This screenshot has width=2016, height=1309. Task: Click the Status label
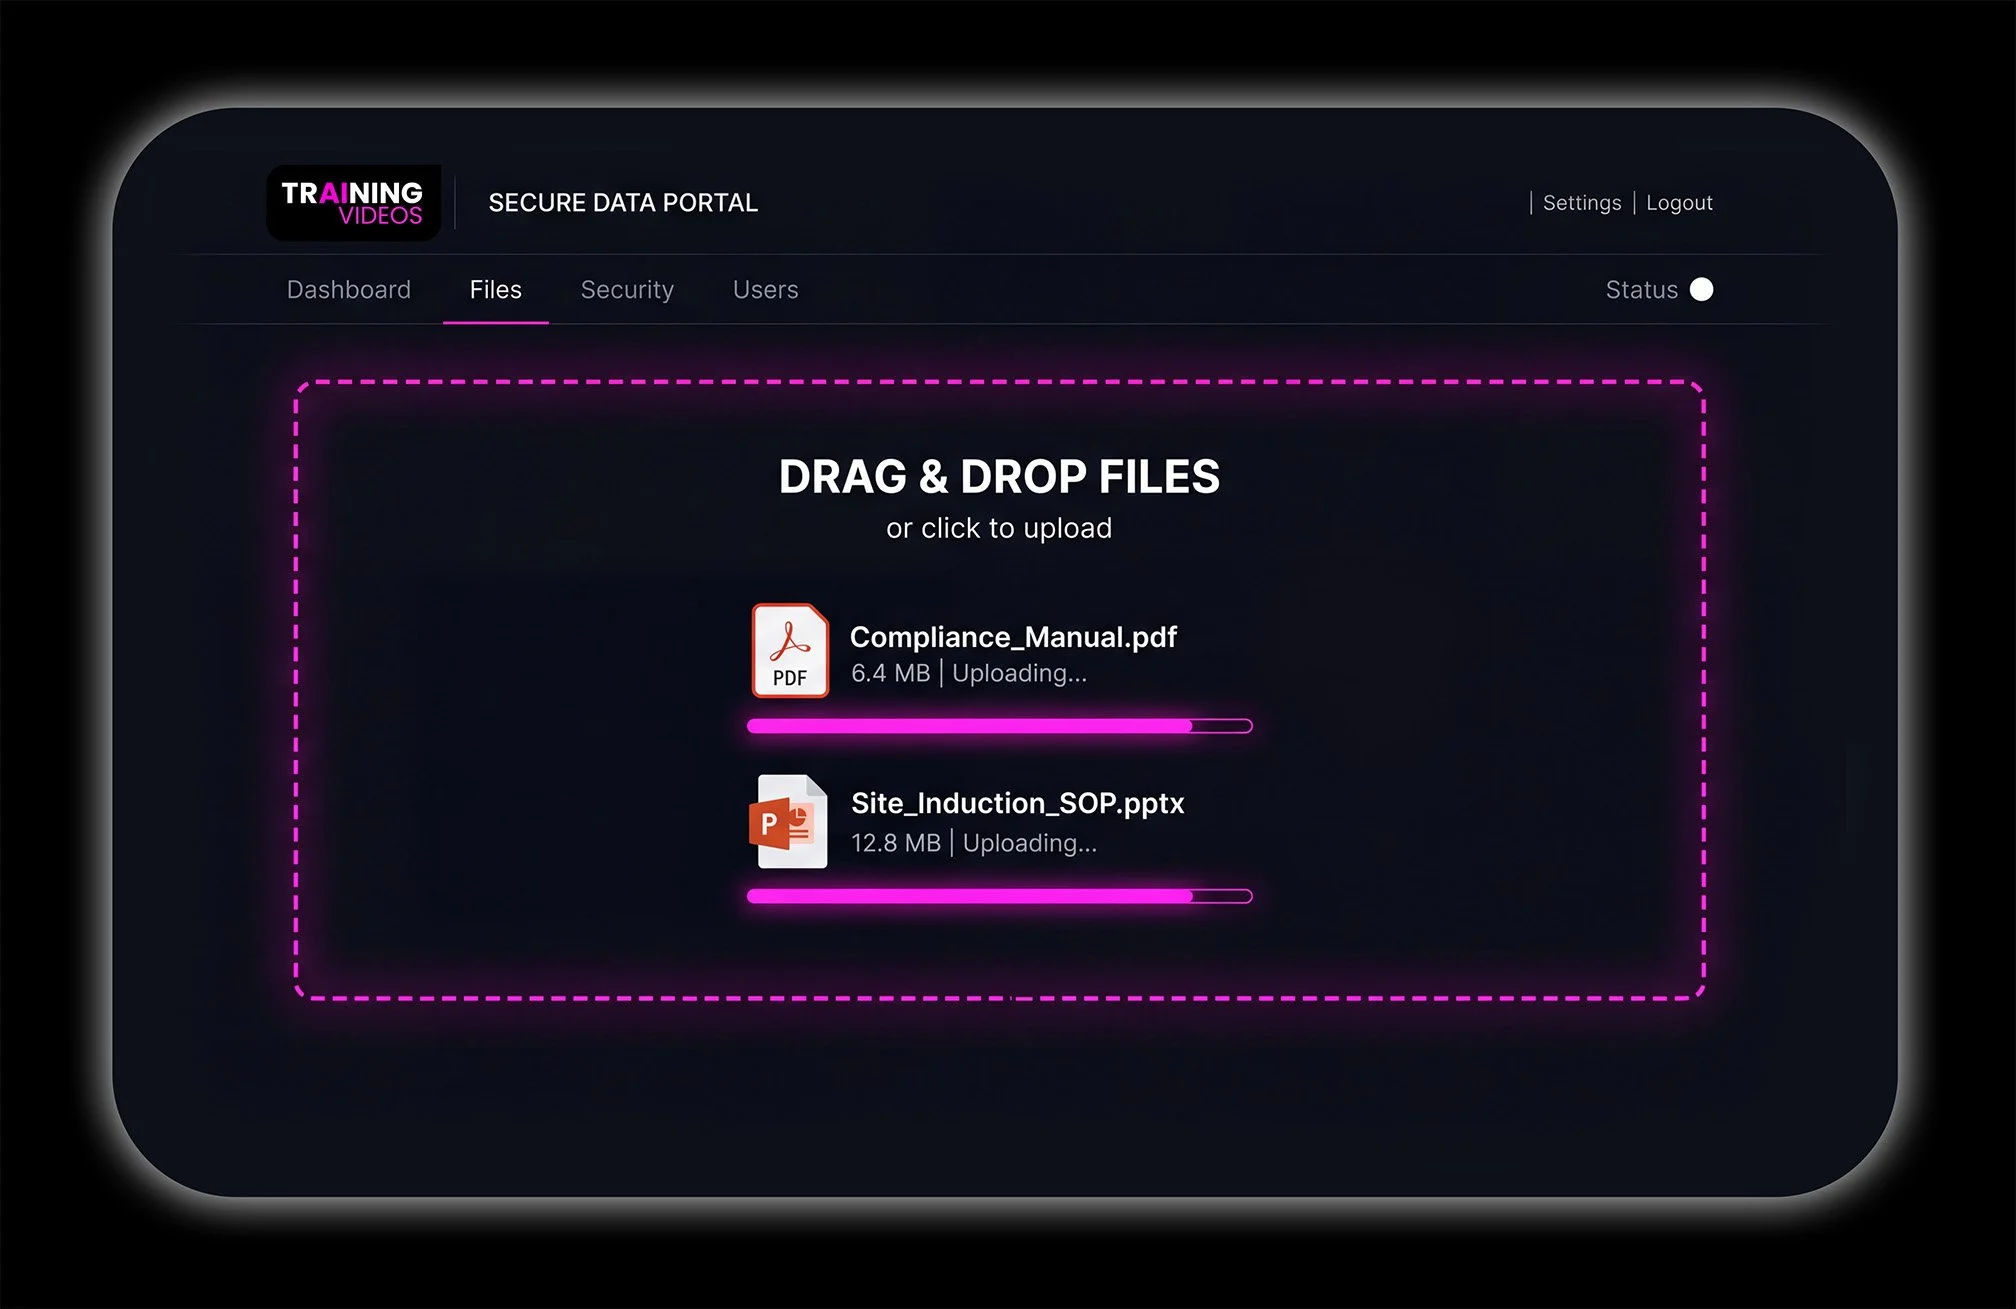pos(1641,290)
